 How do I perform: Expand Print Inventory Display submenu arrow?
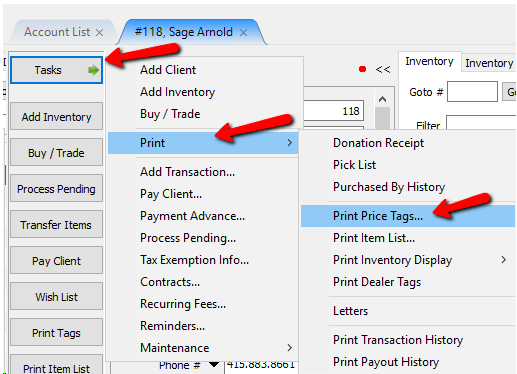(503, 260)
